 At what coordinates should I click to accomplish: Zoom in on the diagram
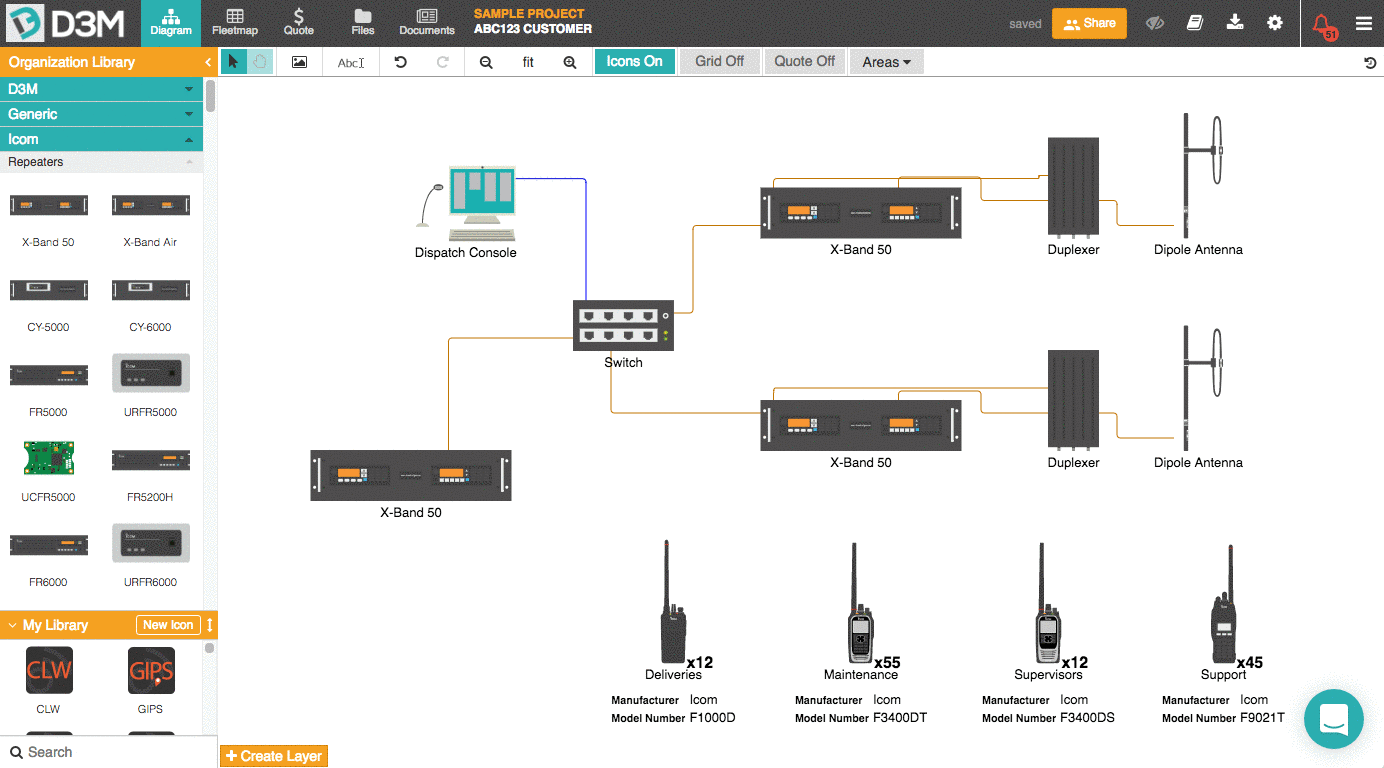coord(570,62)
